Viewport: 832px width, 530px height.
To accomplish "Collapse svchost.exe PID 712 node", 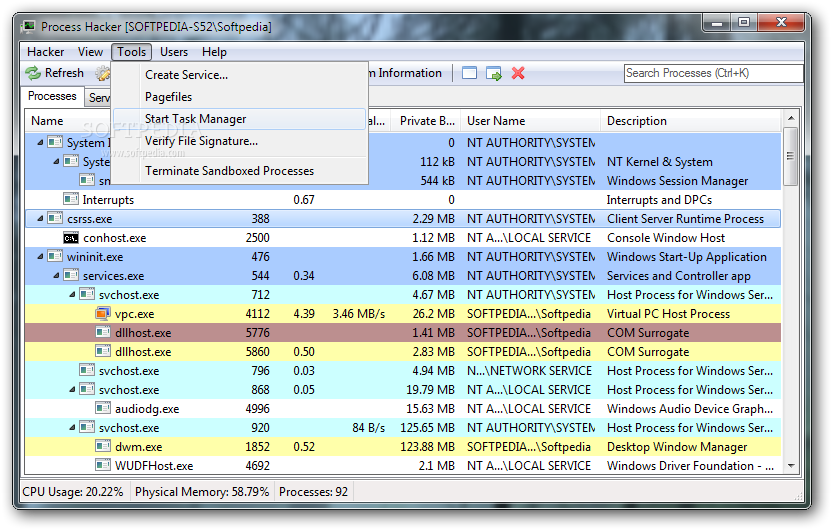I will 72,294.
